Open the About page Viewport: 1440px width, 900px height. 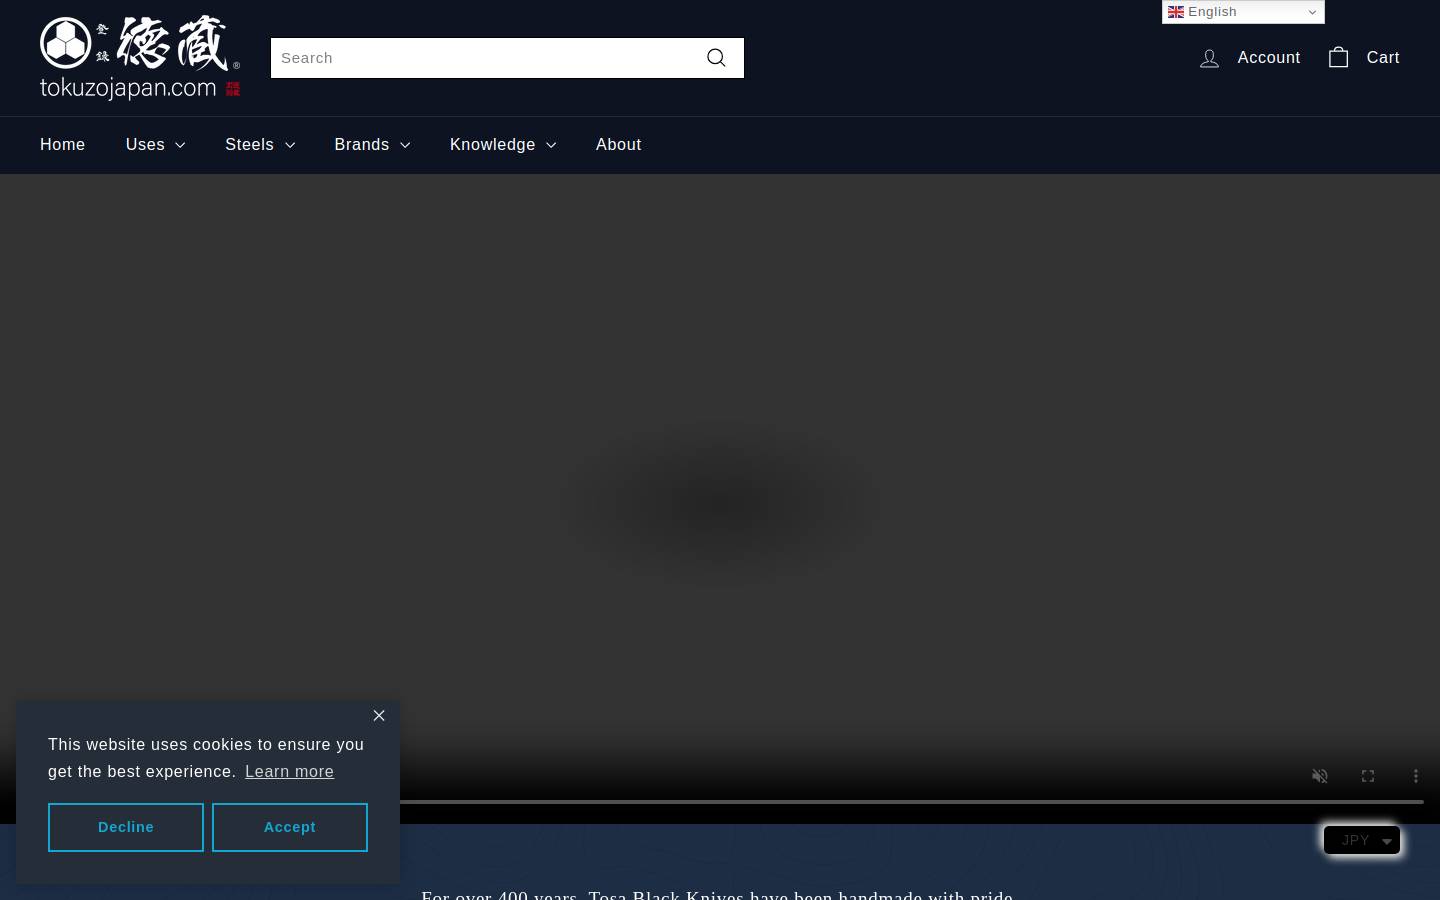618,145
